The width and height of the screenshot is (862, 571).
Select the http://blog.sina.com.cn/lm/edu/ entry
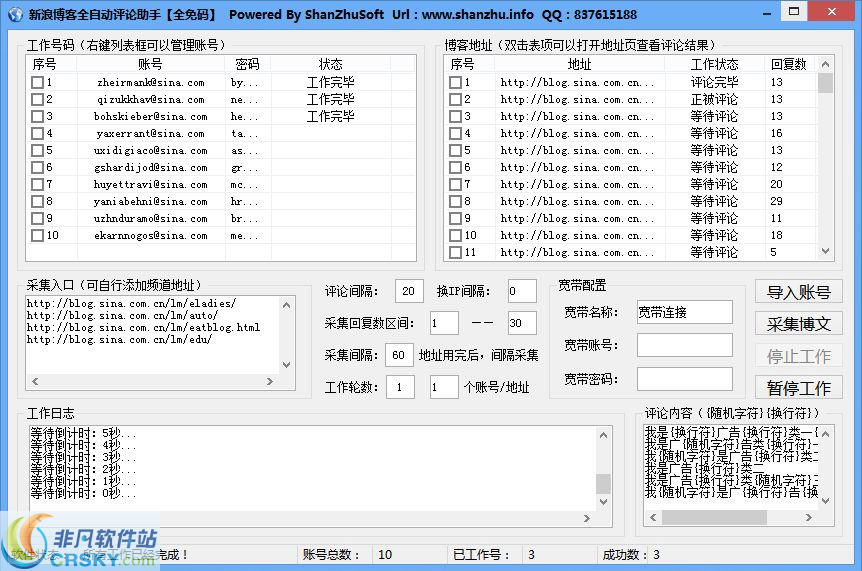pyautogui.click(x=119, y=340)
